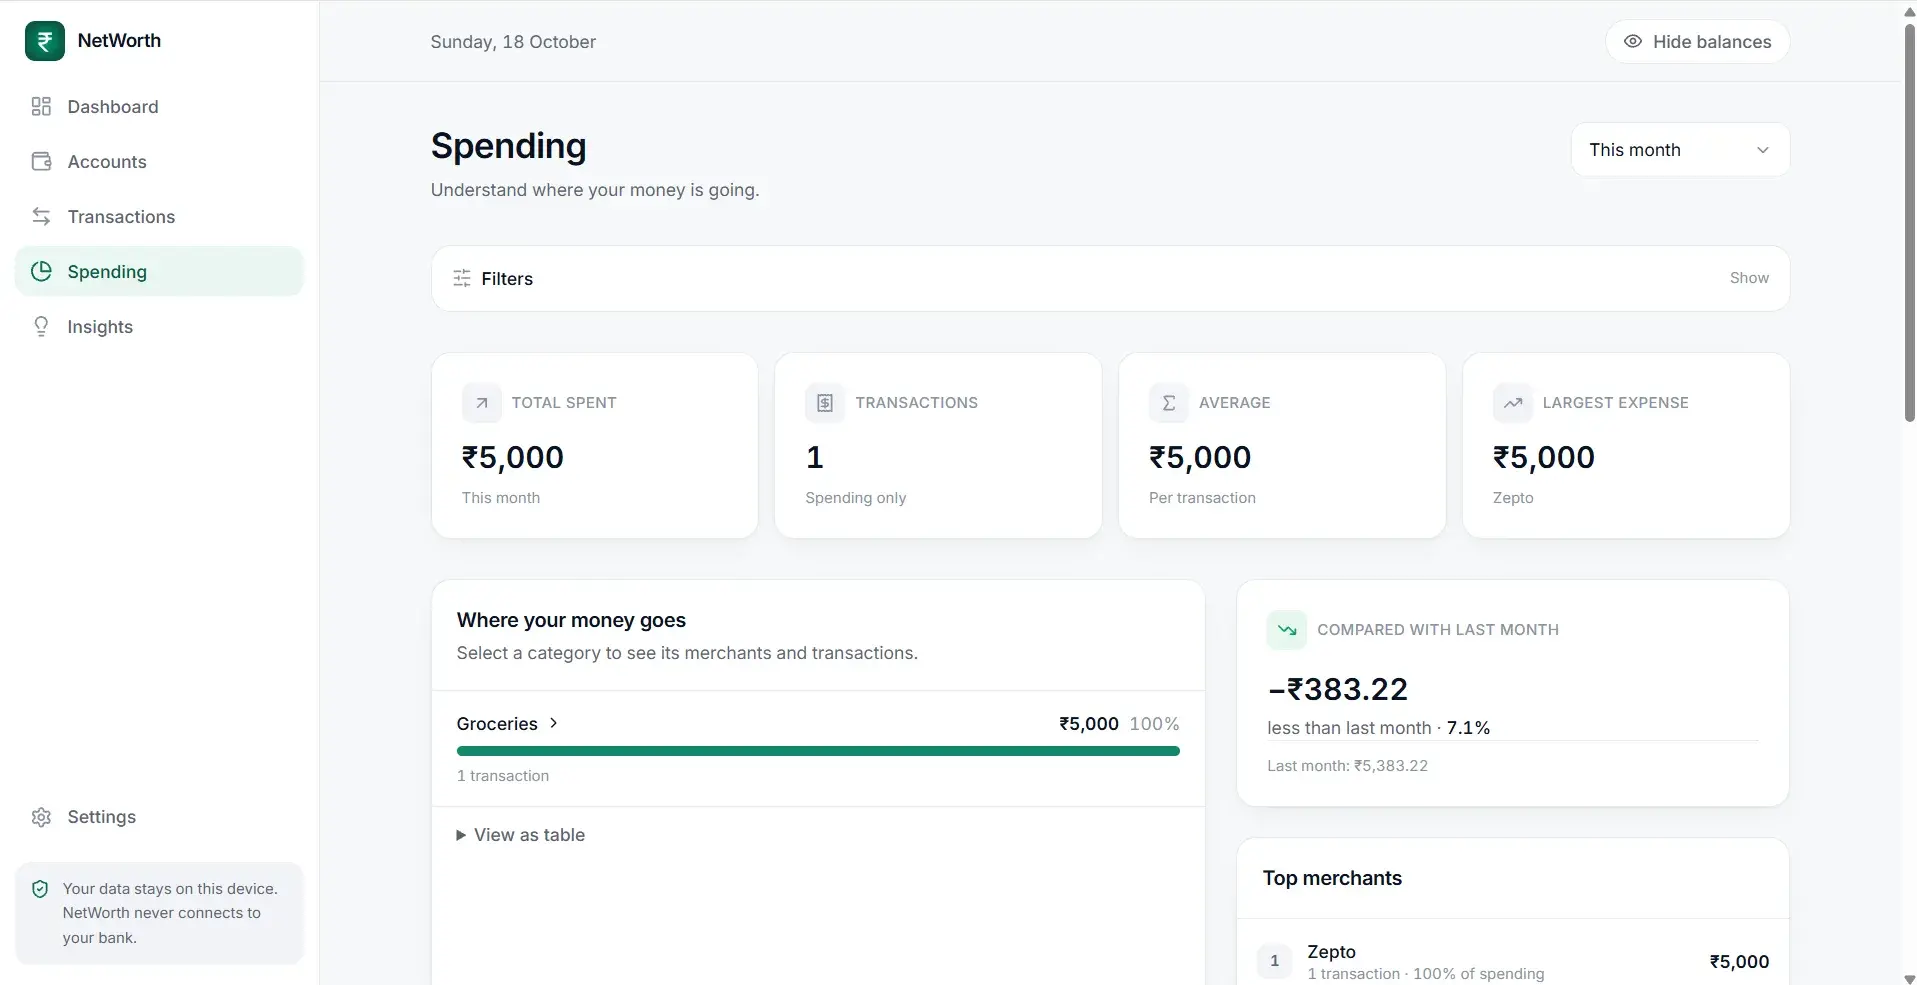
Task: Click the rank 1 badge beside Zepto
Action: tap(1274, 961)
